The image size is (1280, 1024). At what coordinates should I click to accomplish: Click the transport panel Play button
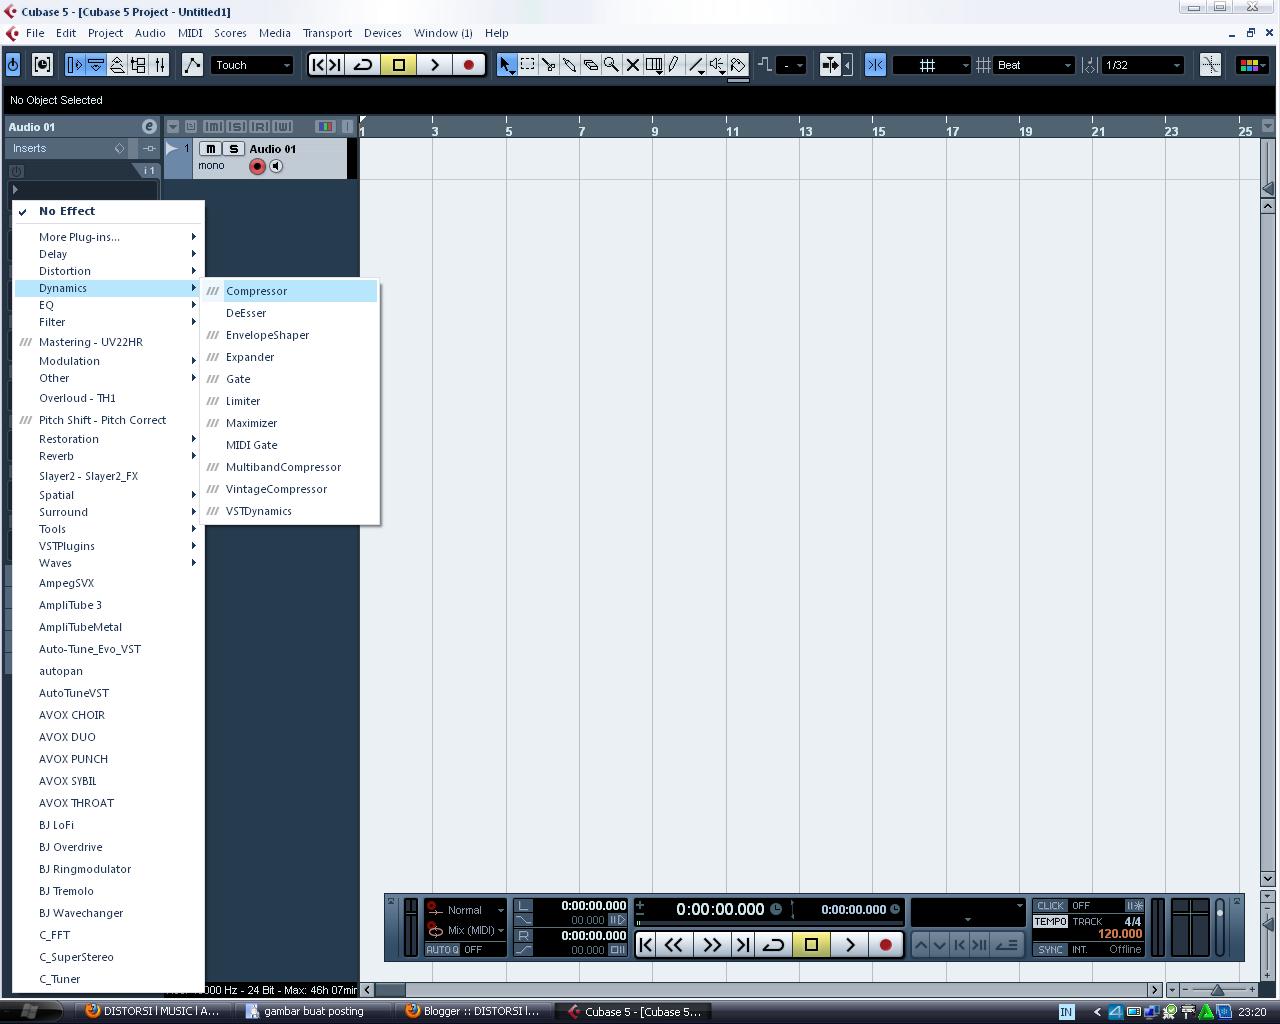pos(850,944)
